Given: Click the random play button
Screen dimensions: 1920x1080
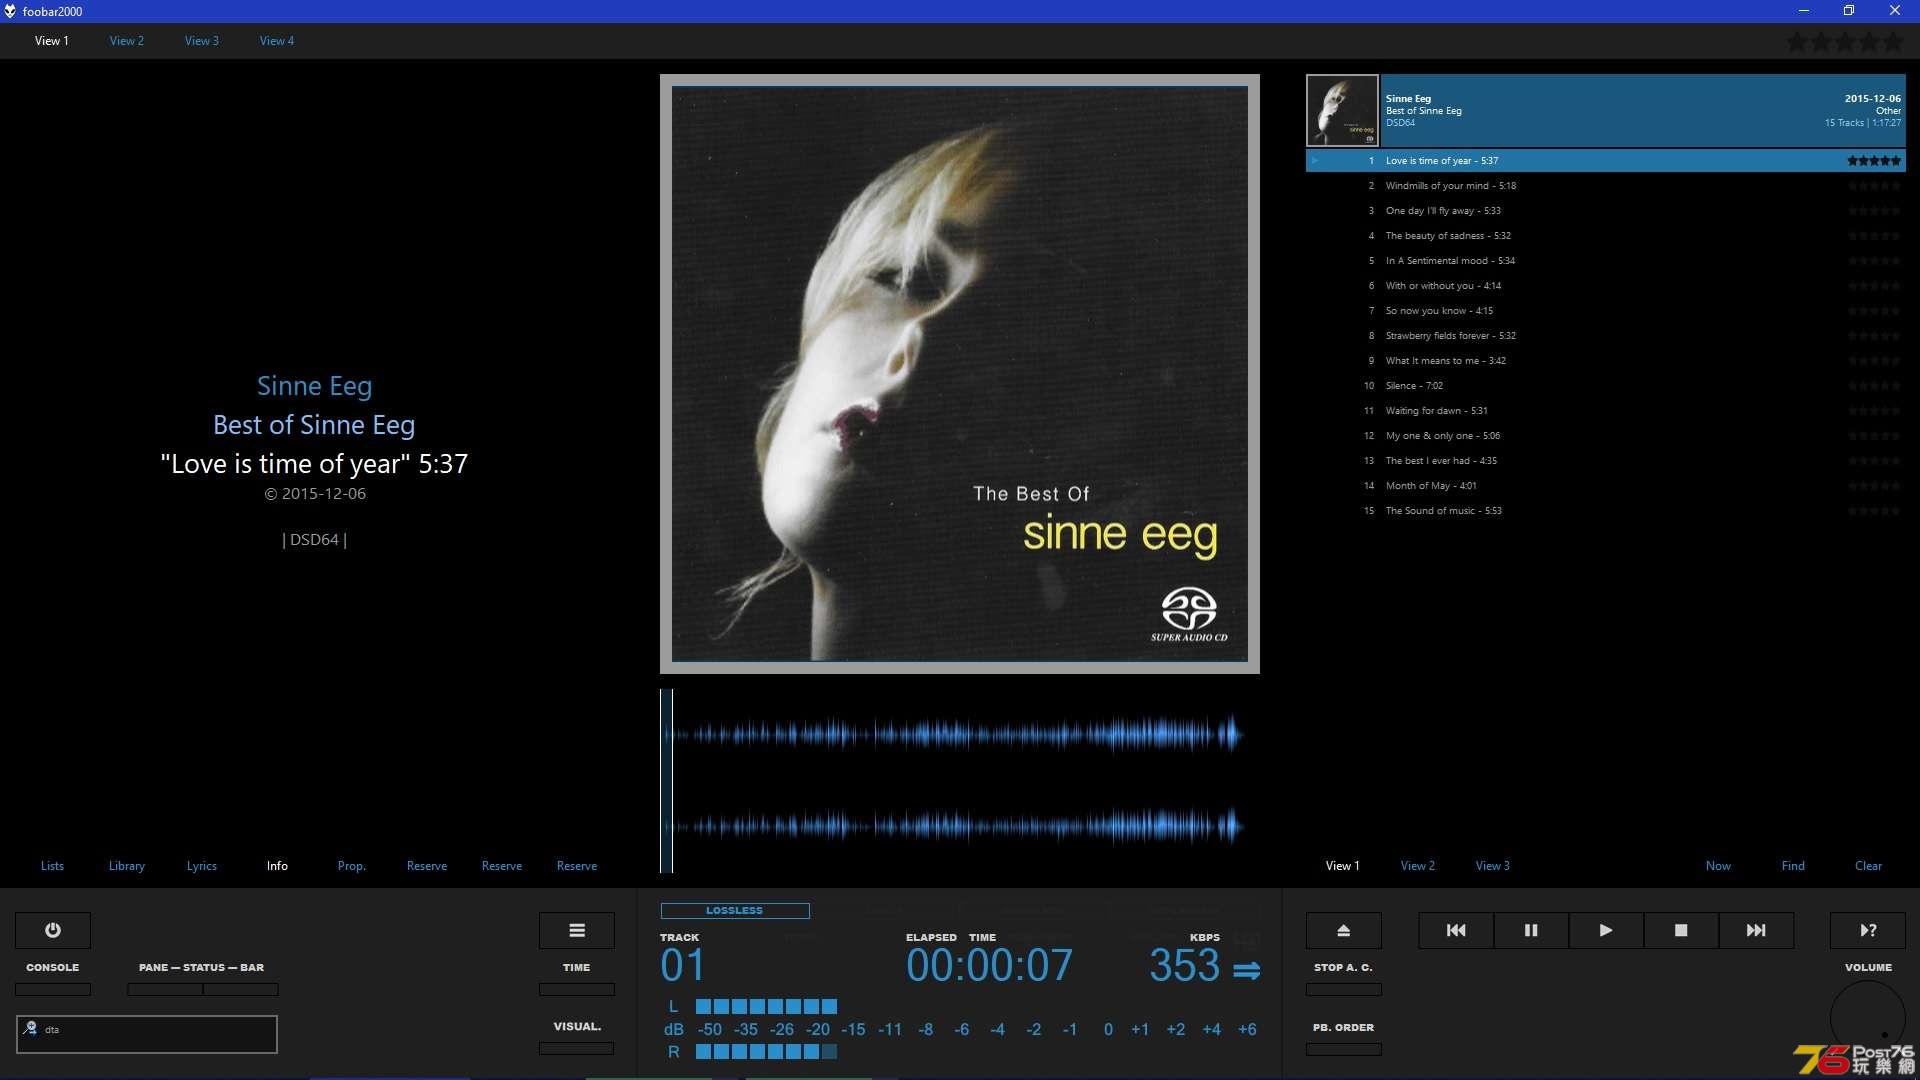Looking at the screenshot, I should click(1868, 930).
